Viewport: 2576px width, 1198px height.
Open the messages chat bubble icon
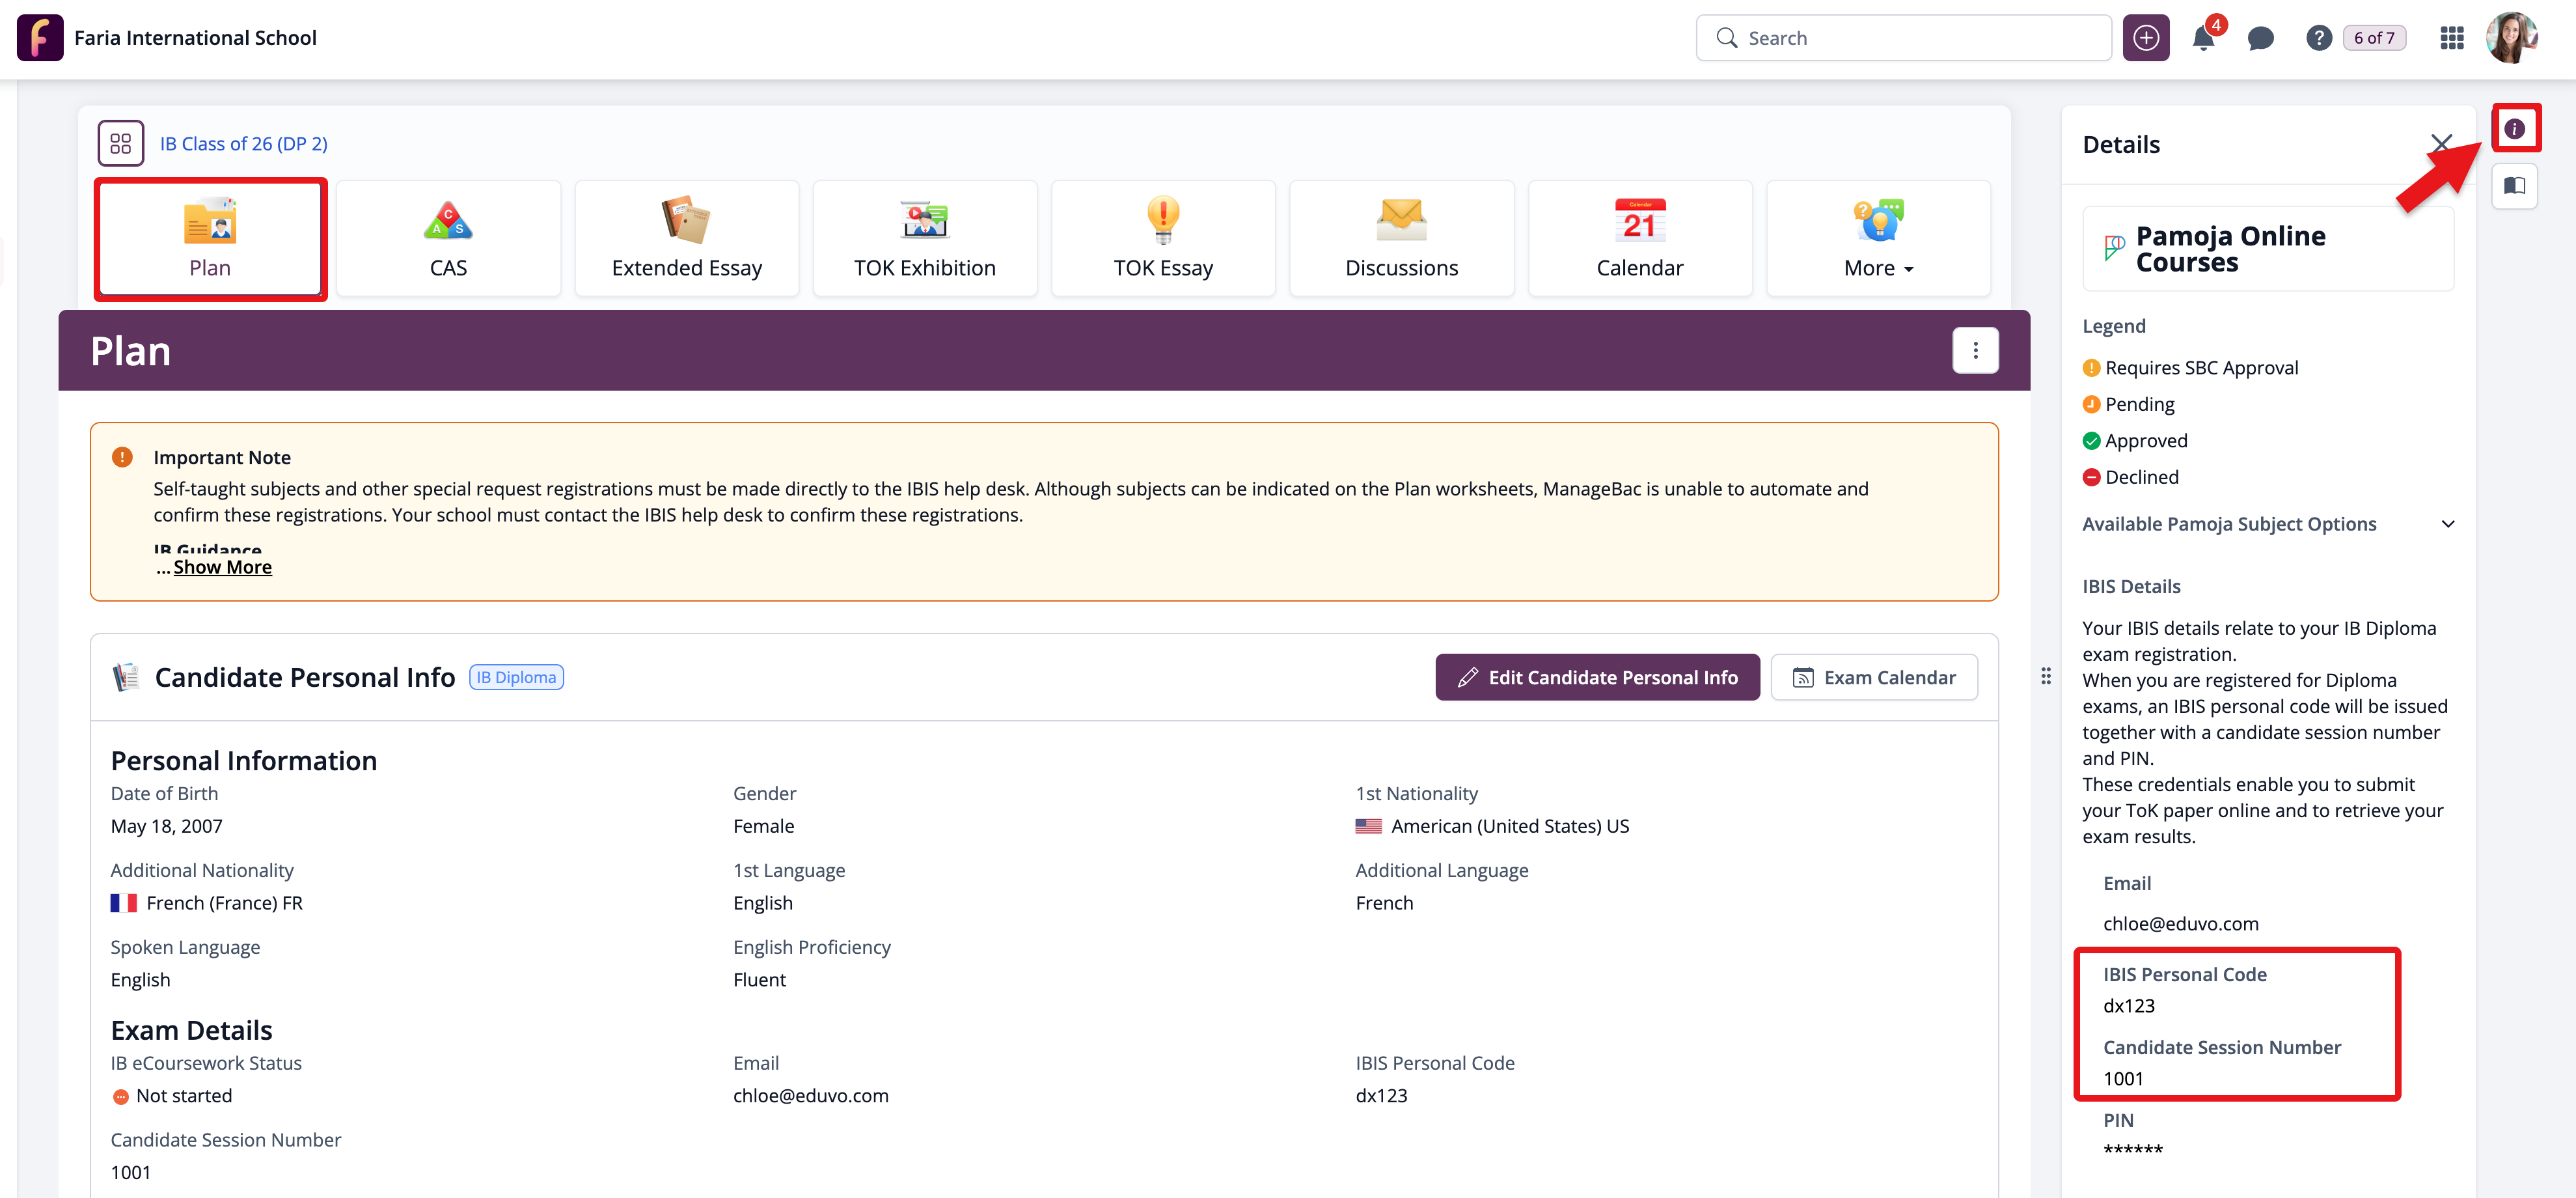tap(2260, 39)
